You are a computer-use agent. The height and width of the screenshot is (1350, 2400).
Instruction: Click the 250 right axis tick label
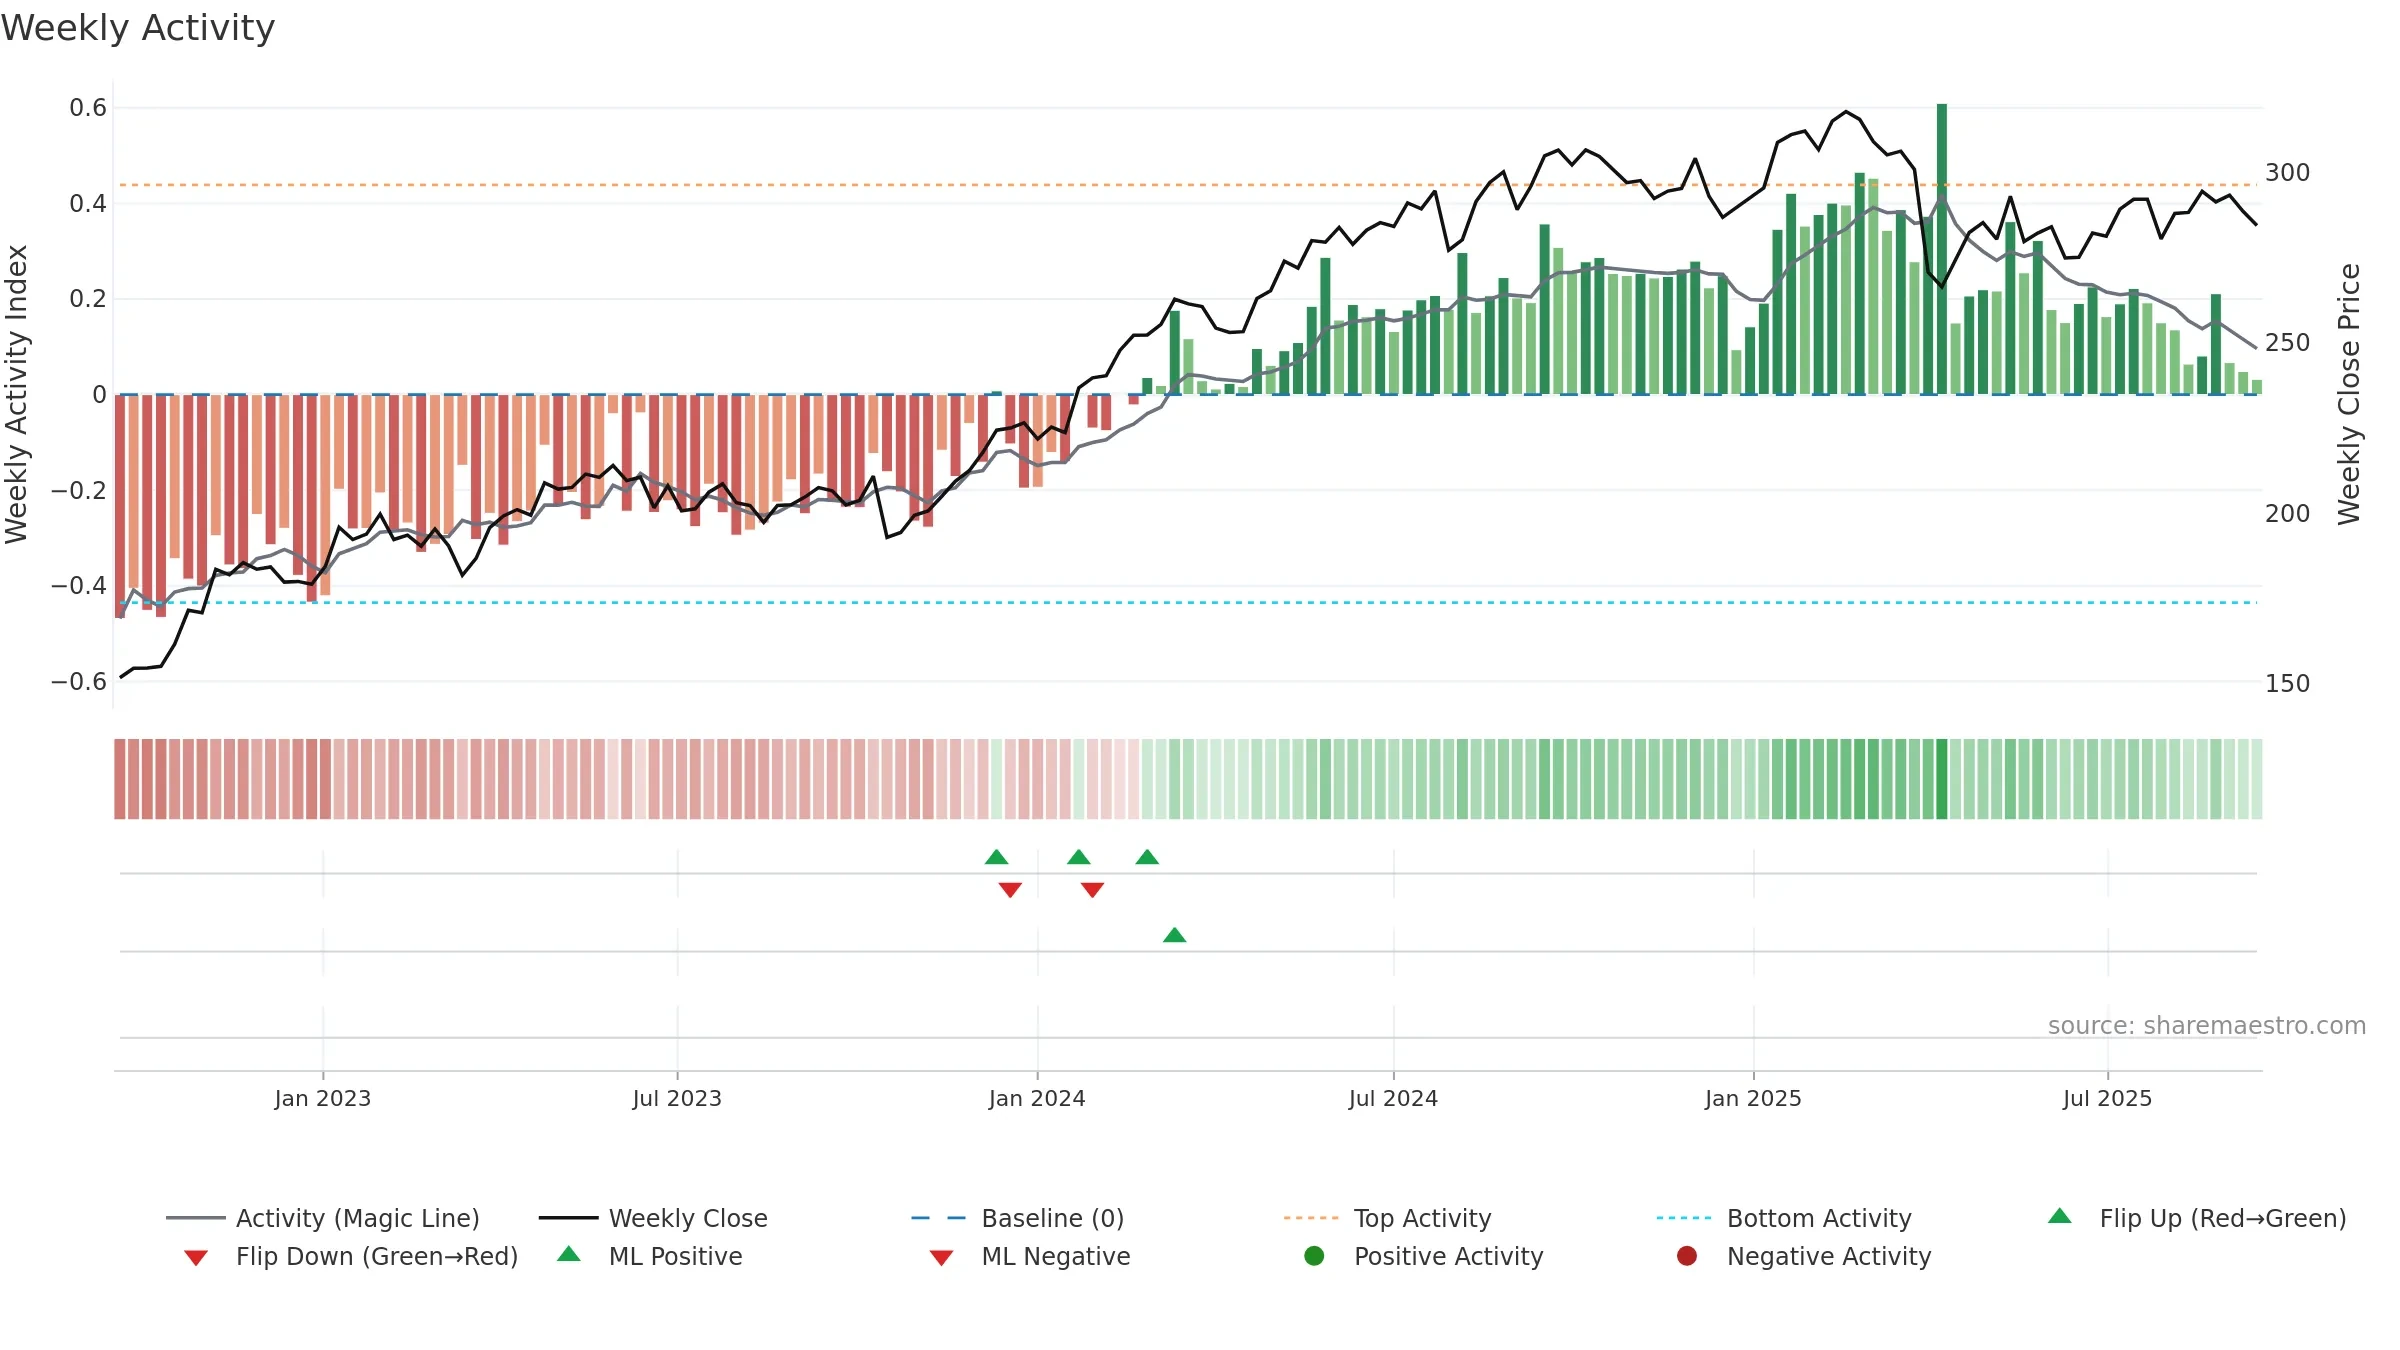tap(2287, 342)
